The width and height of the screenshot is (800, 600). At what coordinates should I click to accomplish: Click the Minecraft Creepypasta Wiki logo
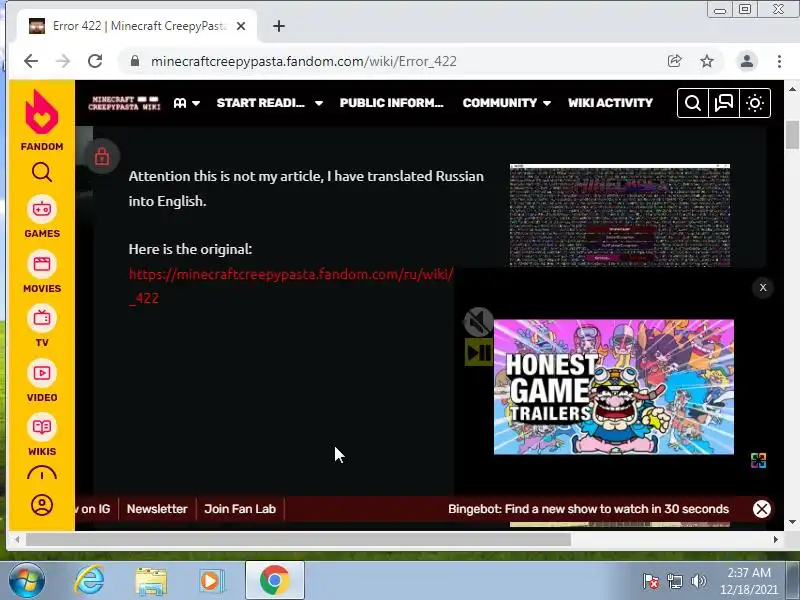[124, 103]
